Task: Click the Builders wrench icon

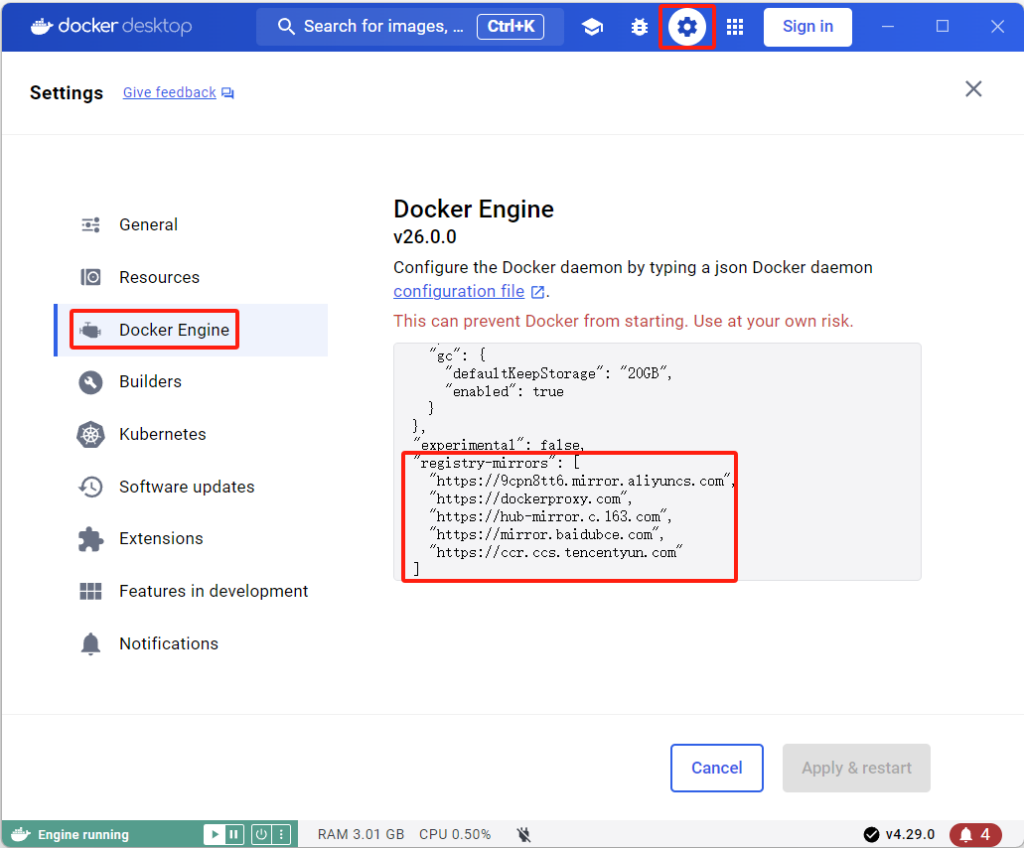Action: point(91,382)
